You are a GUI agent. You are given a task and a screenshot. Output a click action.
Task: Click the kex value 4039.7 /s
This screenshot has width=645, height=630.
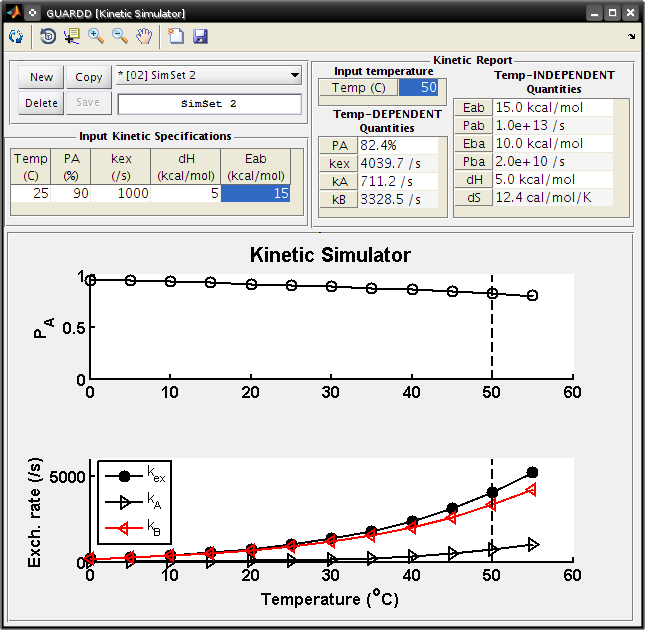pyautogui.click(x=398, y=163)
